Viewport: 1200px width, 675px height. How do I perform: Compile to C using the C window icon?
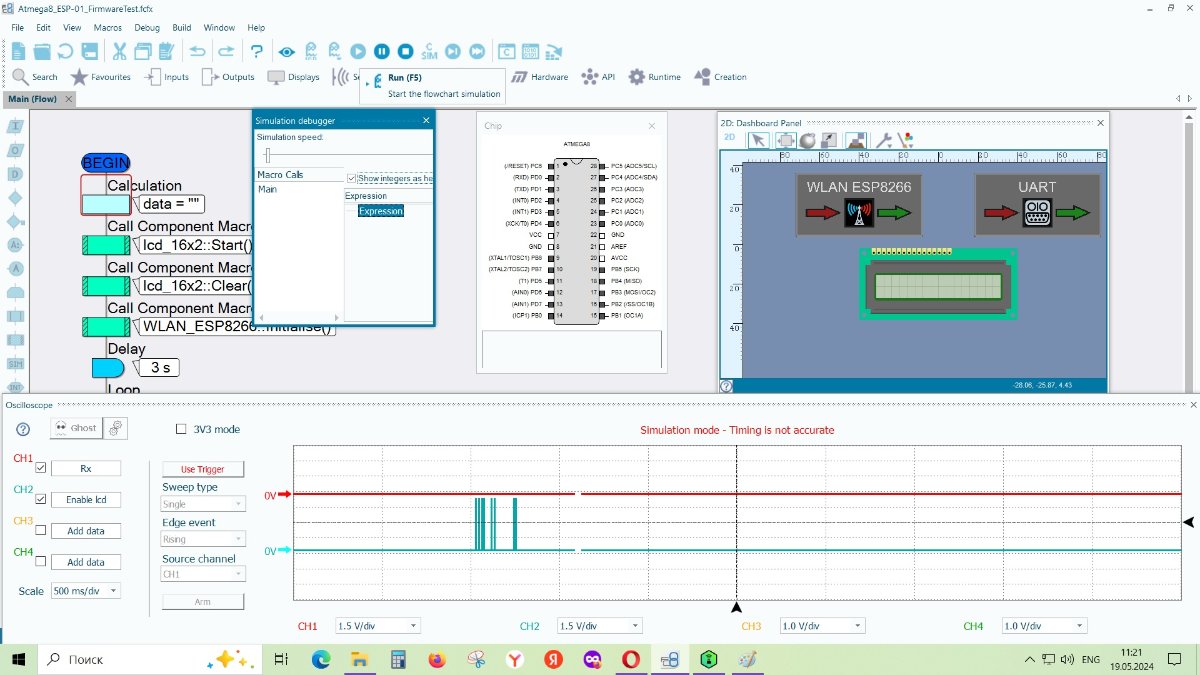(x=507, y=51)
